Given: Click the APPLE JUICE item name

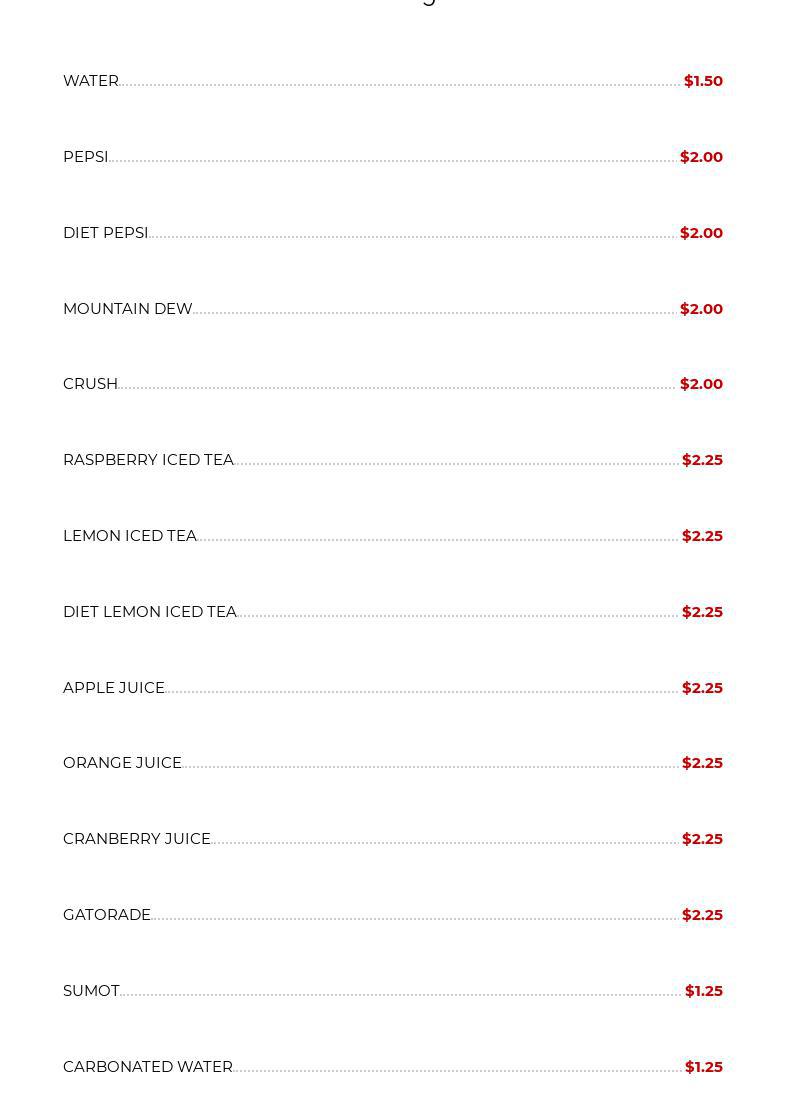Looking at the screenshot, I should pyautogui.click(x=113, y=688).
